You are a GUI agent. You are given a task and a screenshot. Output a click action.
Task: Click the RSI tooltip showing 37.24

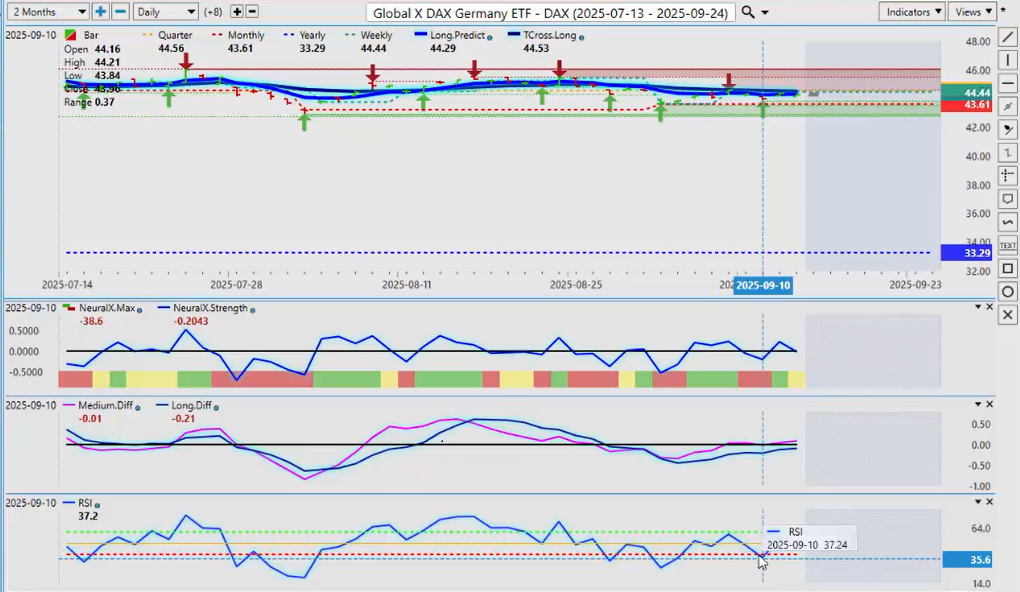point(809,539)
